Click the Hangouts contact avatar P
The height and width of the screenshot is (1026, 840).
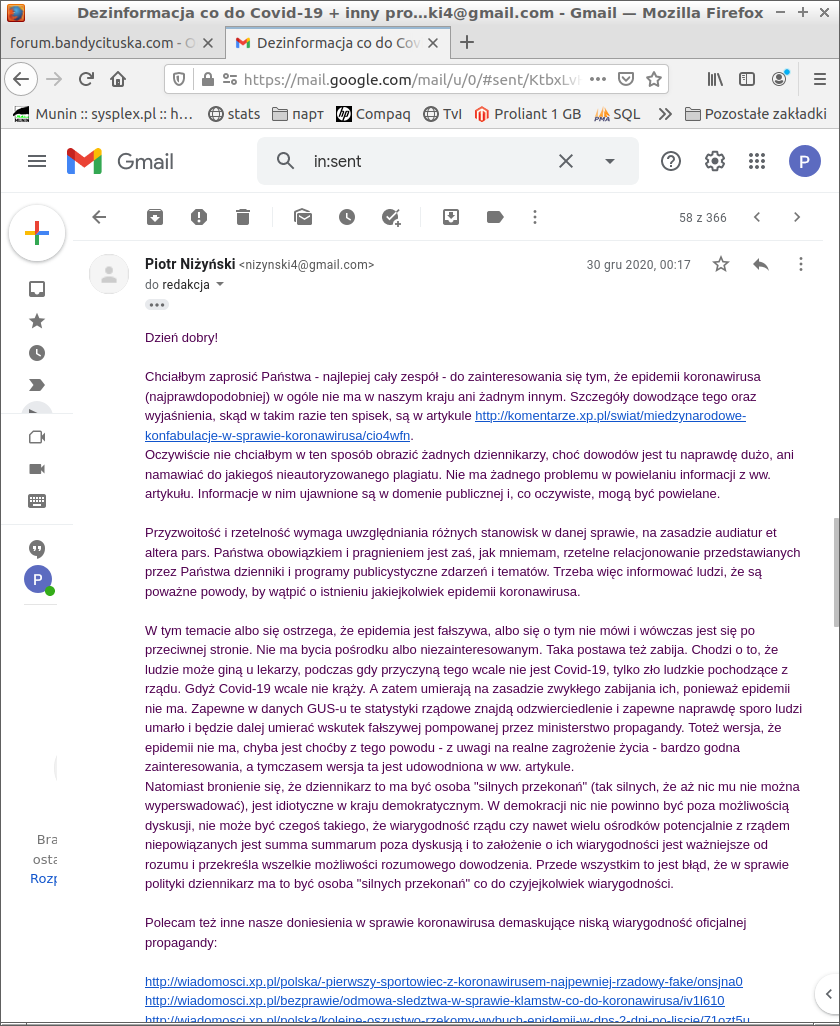point(38,580)
